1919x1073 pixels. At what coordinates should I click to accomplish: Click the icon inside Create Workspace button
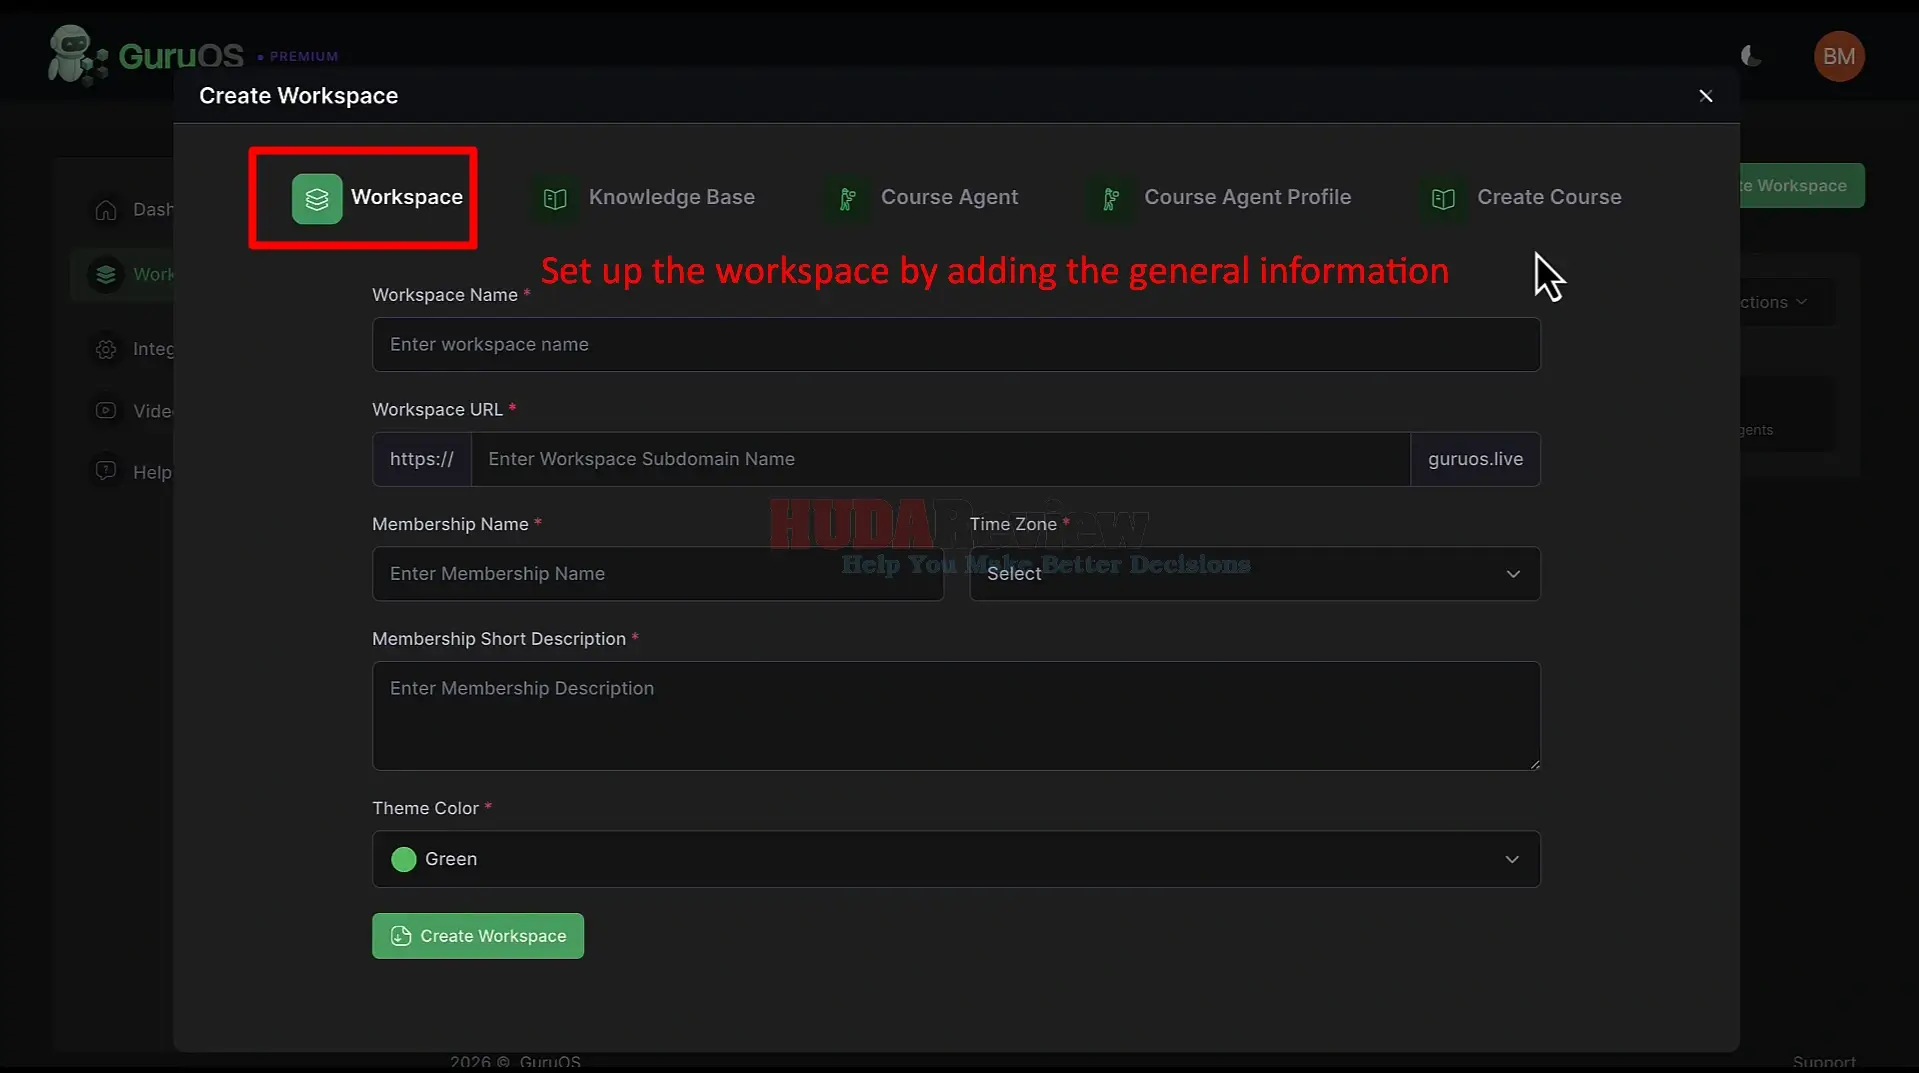[x=401, y=936]
